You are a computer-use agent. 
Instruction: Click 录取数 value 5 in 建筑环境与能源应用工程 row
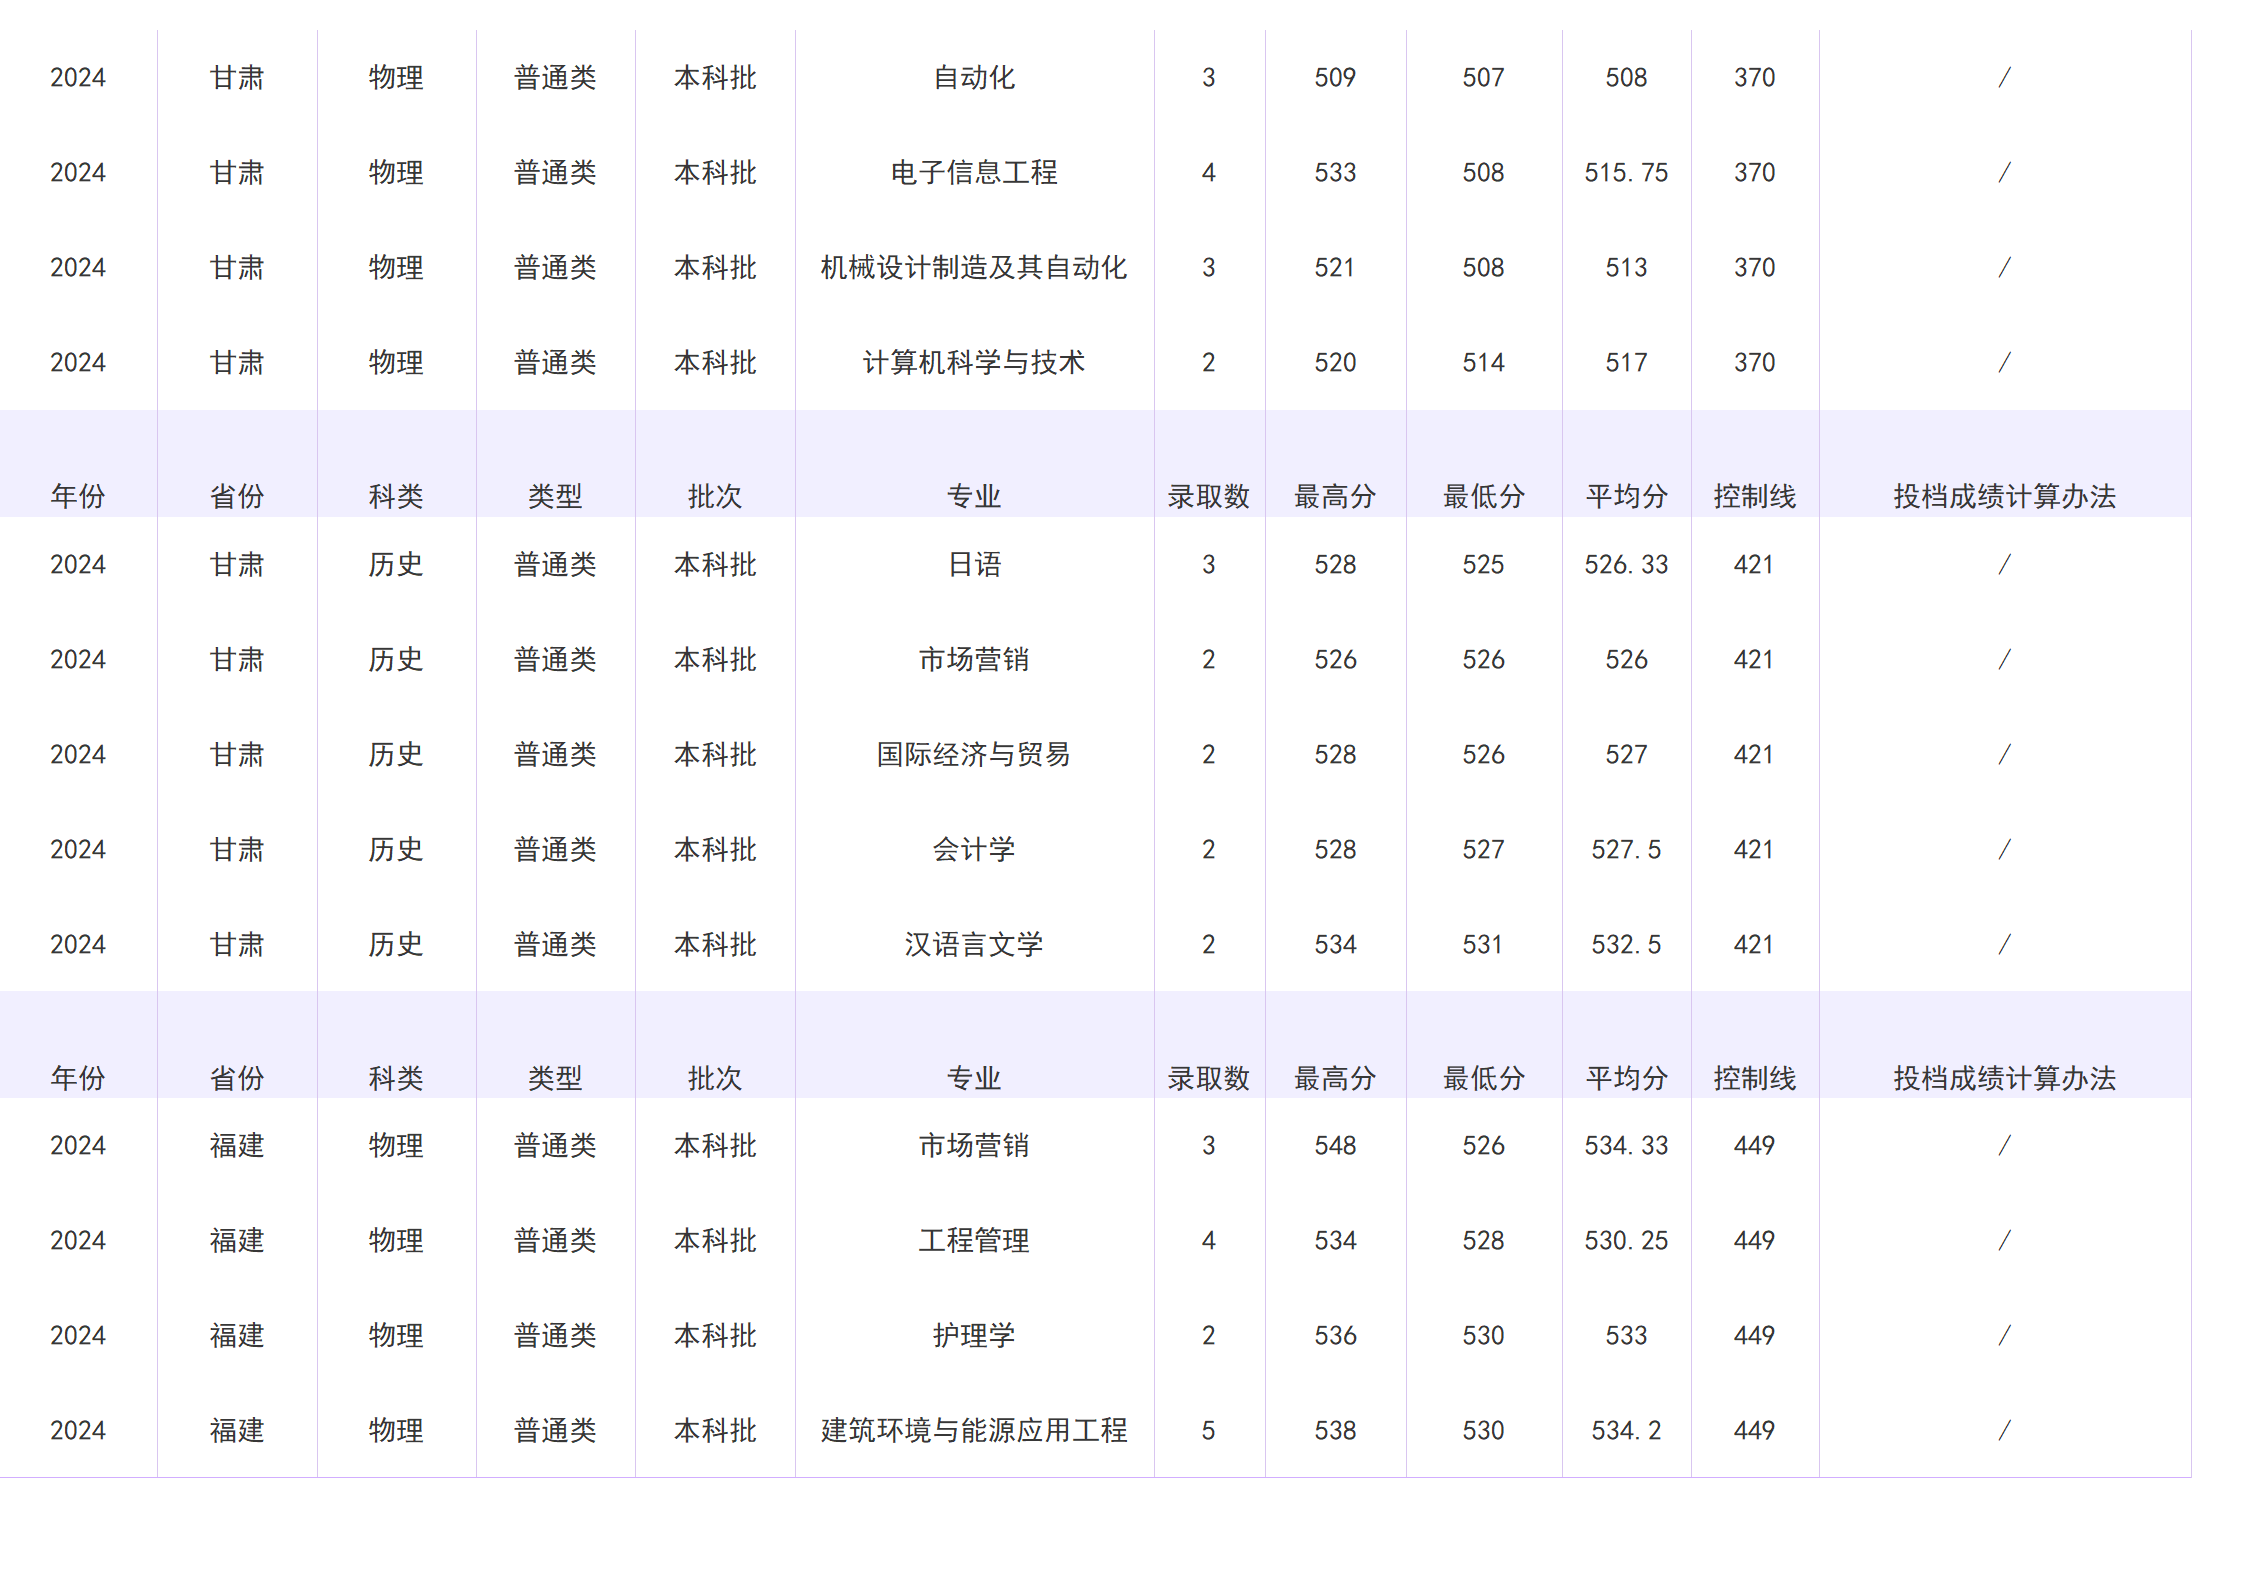point(1208,1431)
